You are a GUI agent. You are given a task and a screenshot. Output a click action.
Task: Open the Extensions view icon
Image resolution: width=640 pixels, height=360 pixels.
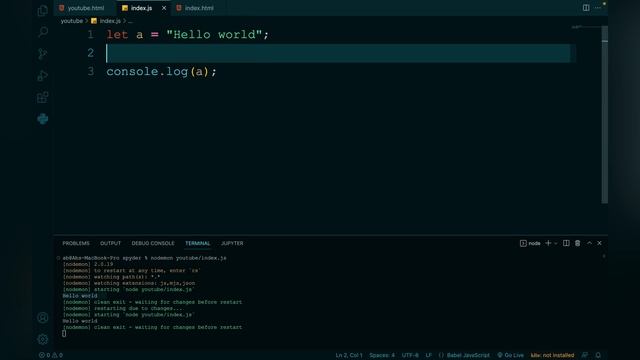coord(42,97)
